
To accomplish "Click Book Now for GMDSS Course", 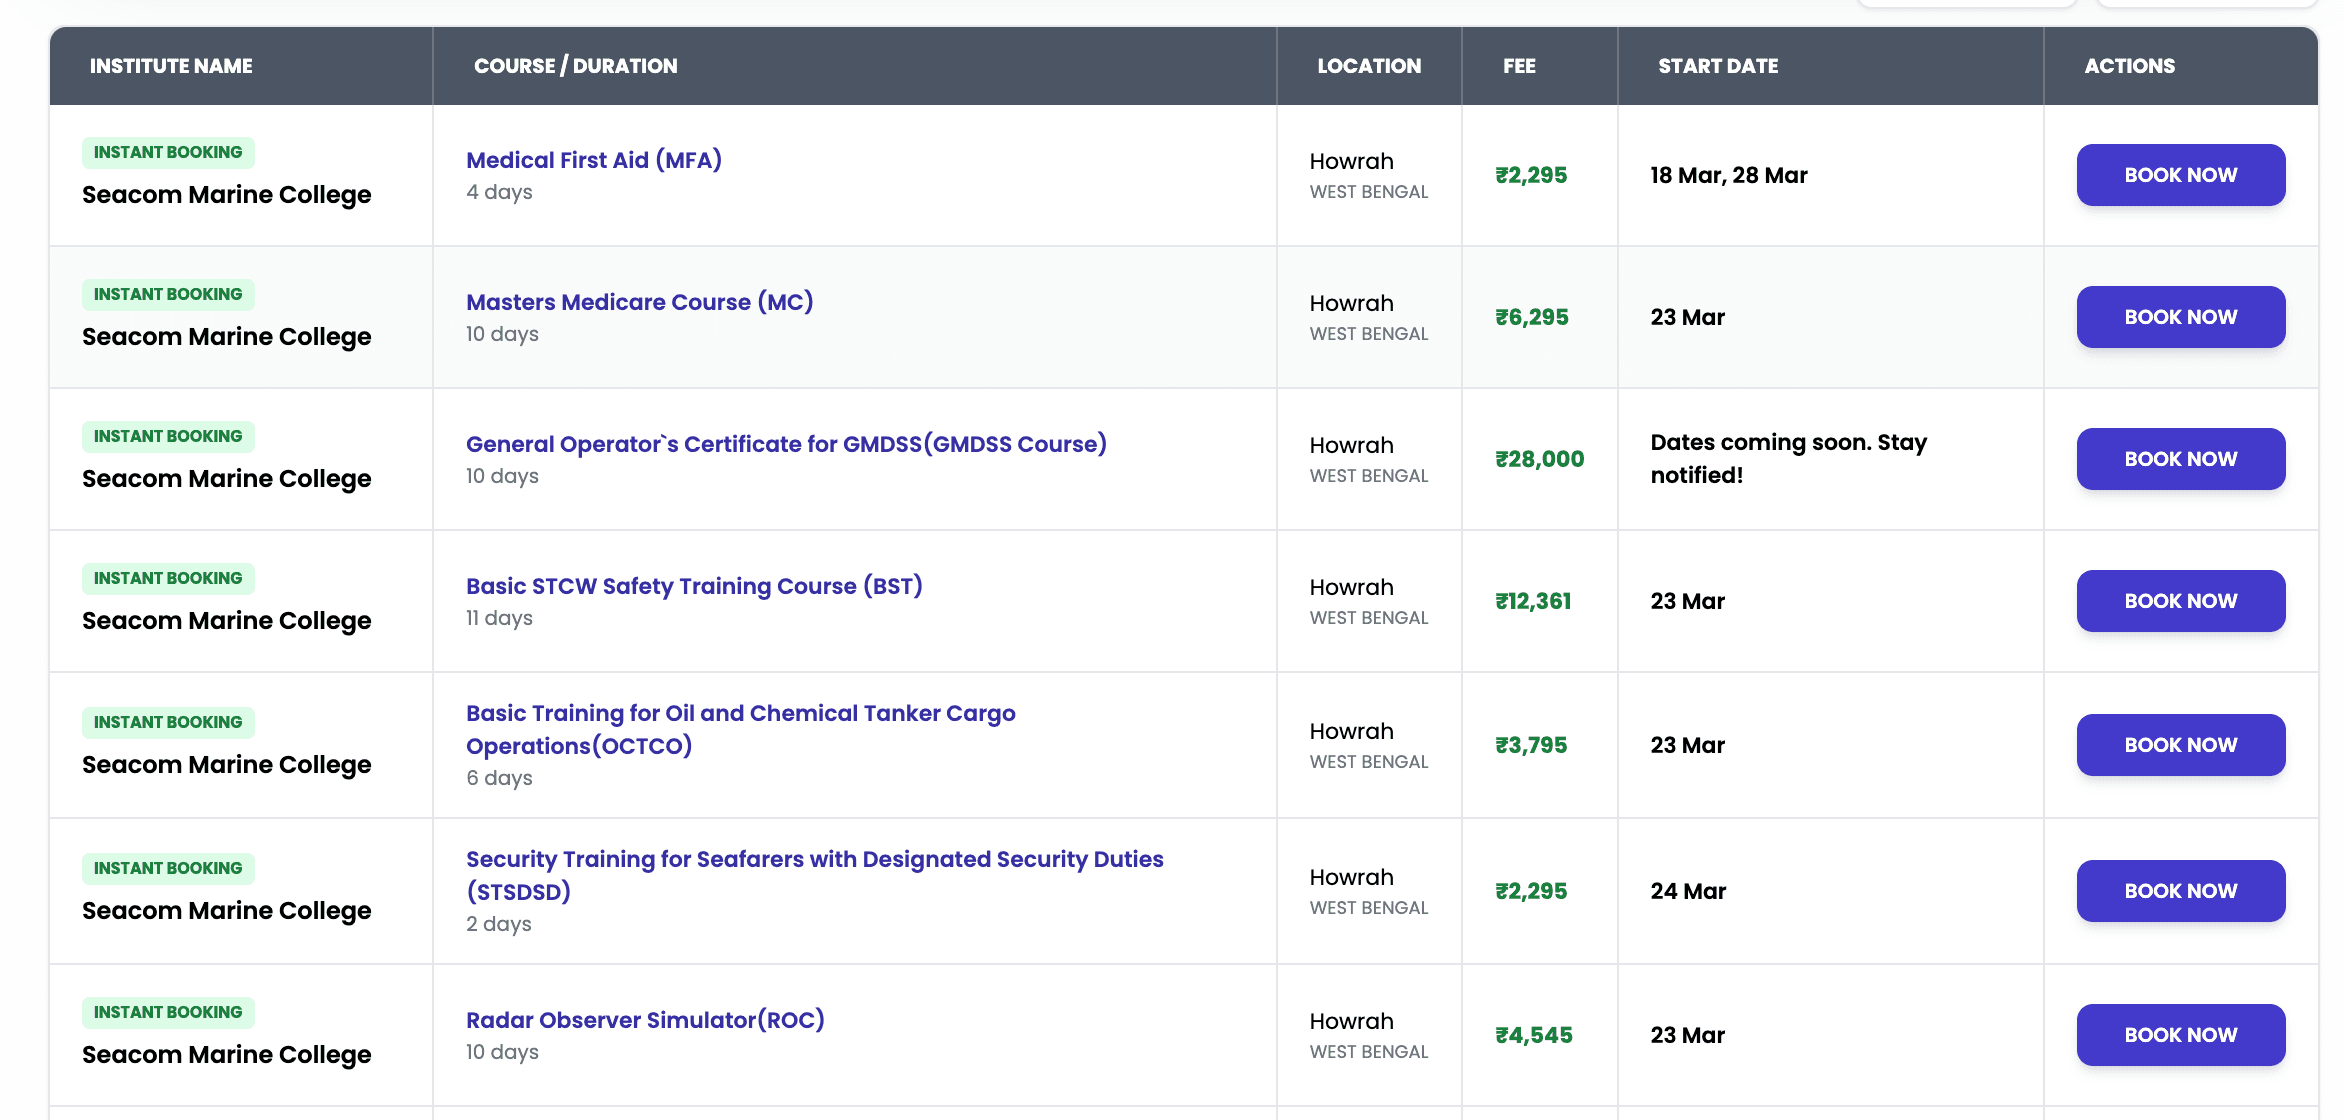I will coord(2180,459).
